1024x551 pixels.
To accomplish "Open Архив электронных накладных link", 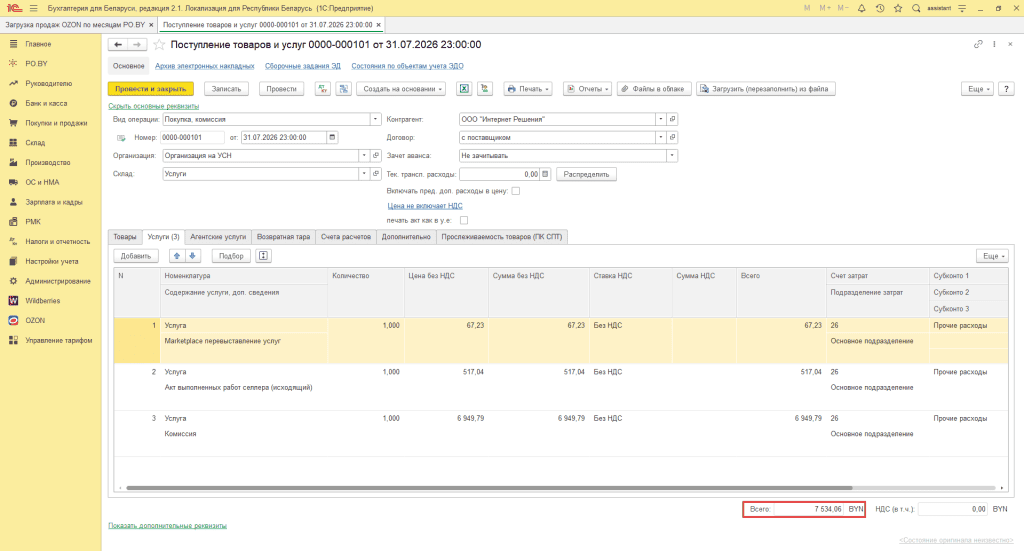I will pyautogui.click(x=204, y=66).
